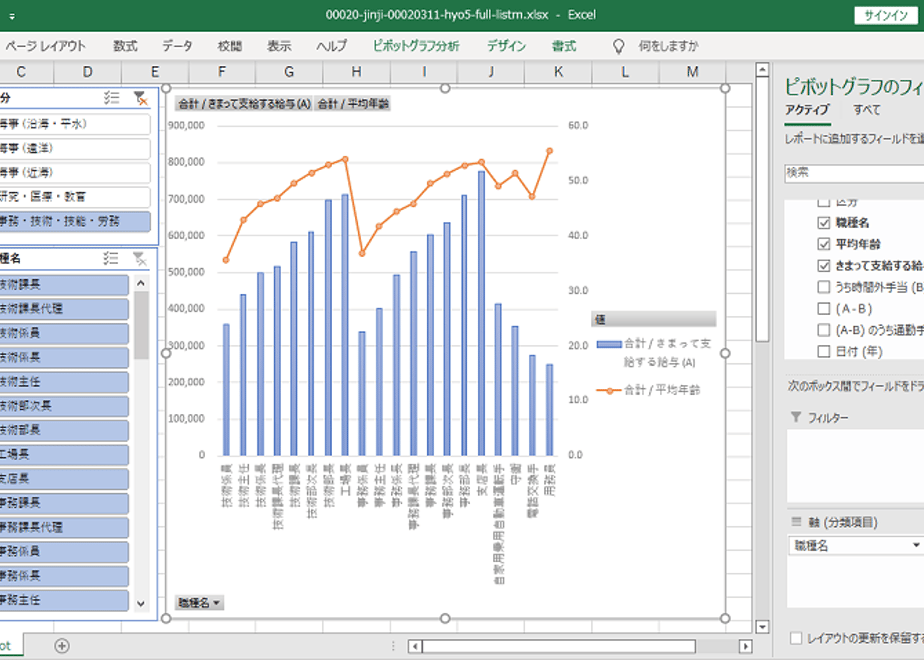Select the orange line series legend entry
The height and width of the screenshot is (660, 924).
pyautogui.click(x=648, y=390)
